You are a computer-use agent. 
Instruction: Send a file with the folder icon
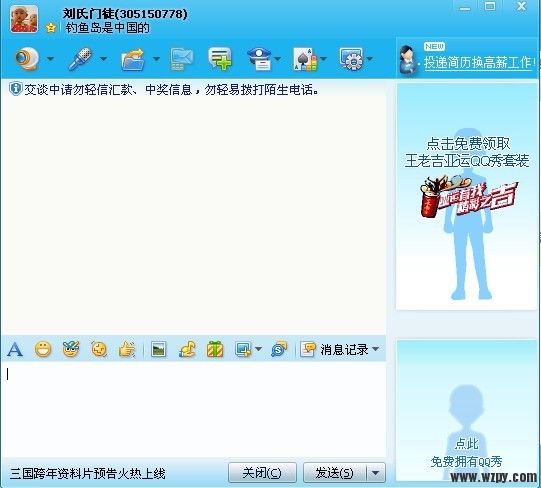click(133, 59)
